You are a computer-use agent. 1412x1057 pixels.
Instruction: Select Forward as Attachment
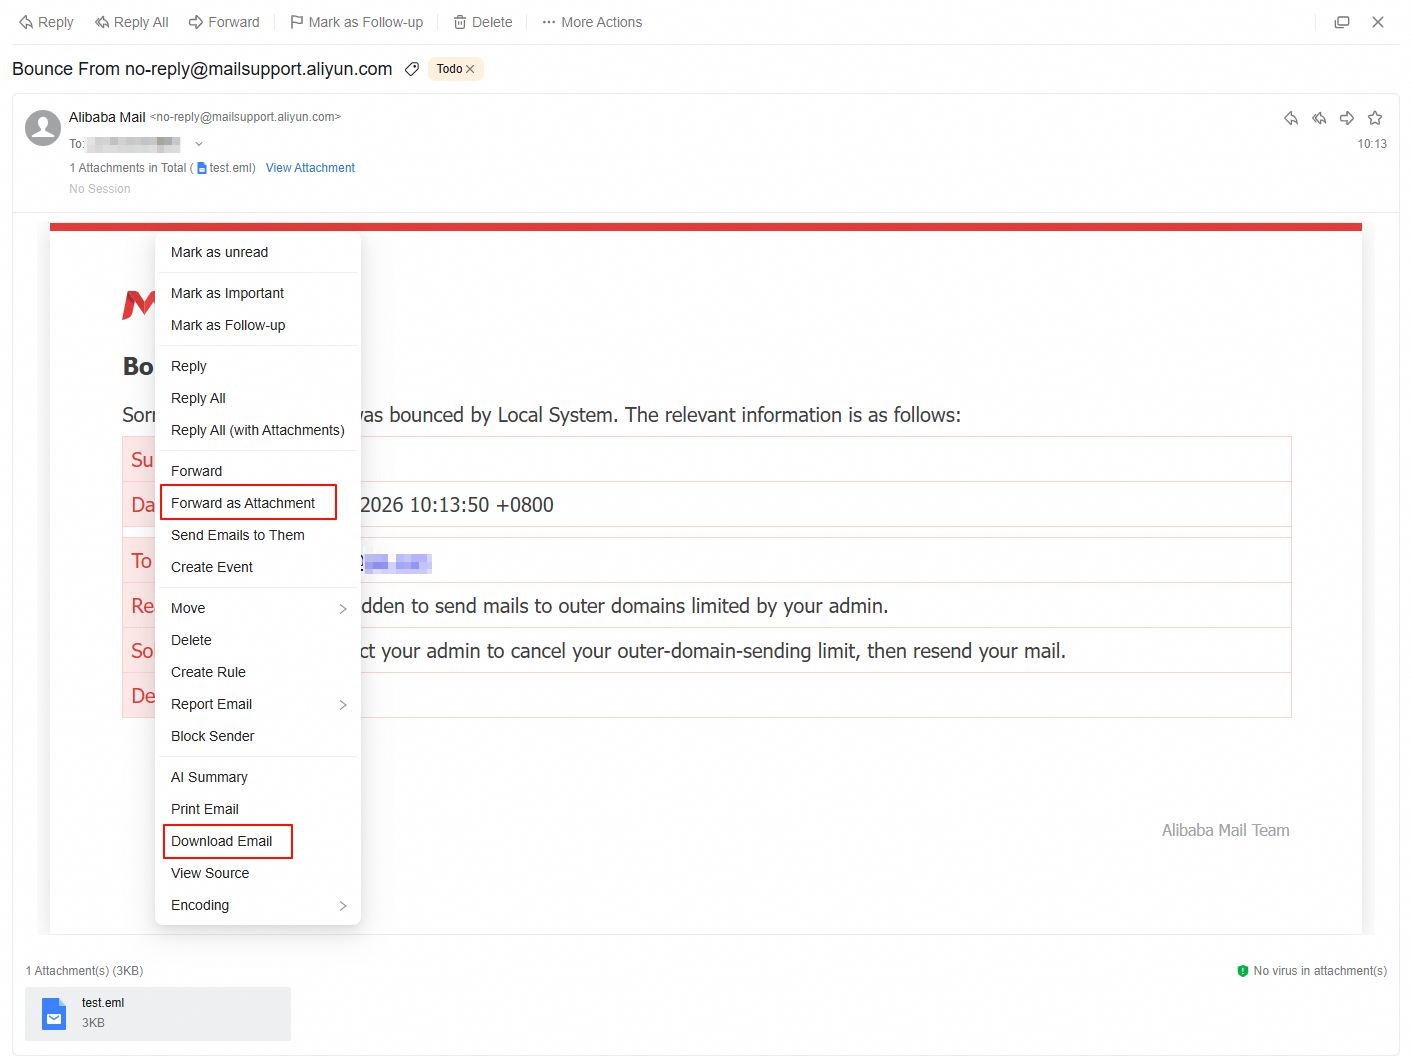pyautogui.click(x=258, y=503)
